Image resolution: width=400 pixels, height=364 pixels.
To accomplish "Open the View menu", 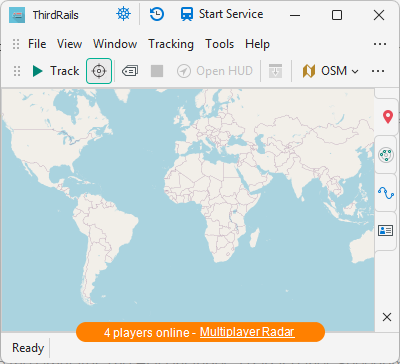I will tap(69, 44).
